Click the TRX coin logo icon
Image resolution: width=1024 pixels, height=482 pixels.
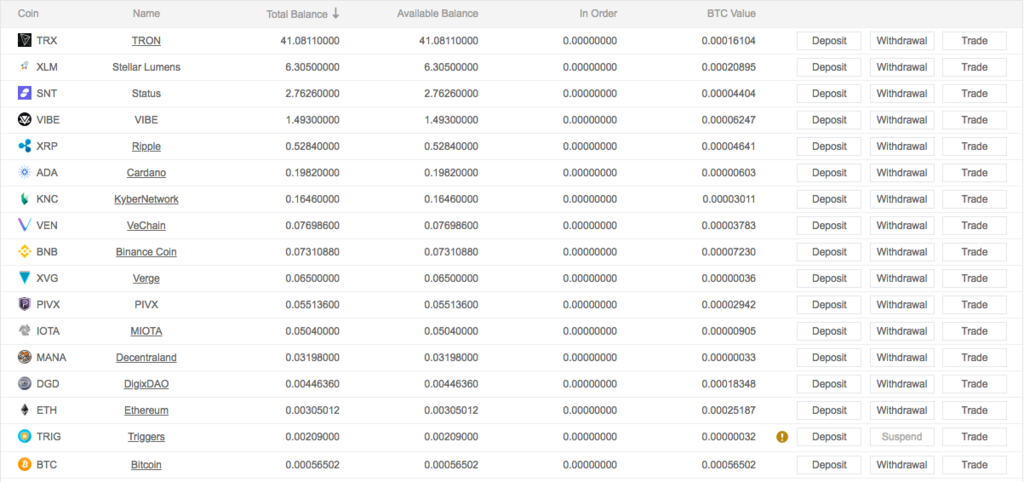click(25, 40)
